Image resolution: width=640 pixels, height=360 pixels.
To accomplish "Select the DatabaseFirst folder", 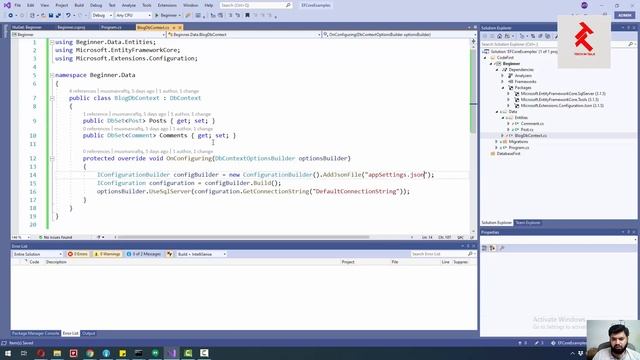I will [508, 154].
